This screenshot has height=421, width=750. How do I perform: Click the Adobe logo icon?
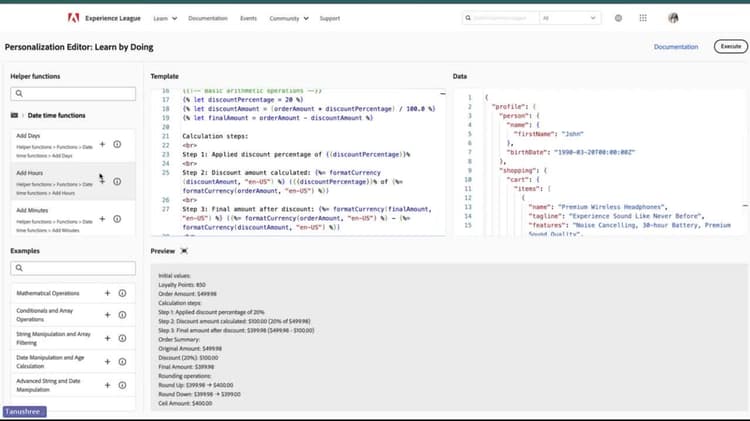tap(73, 18)
